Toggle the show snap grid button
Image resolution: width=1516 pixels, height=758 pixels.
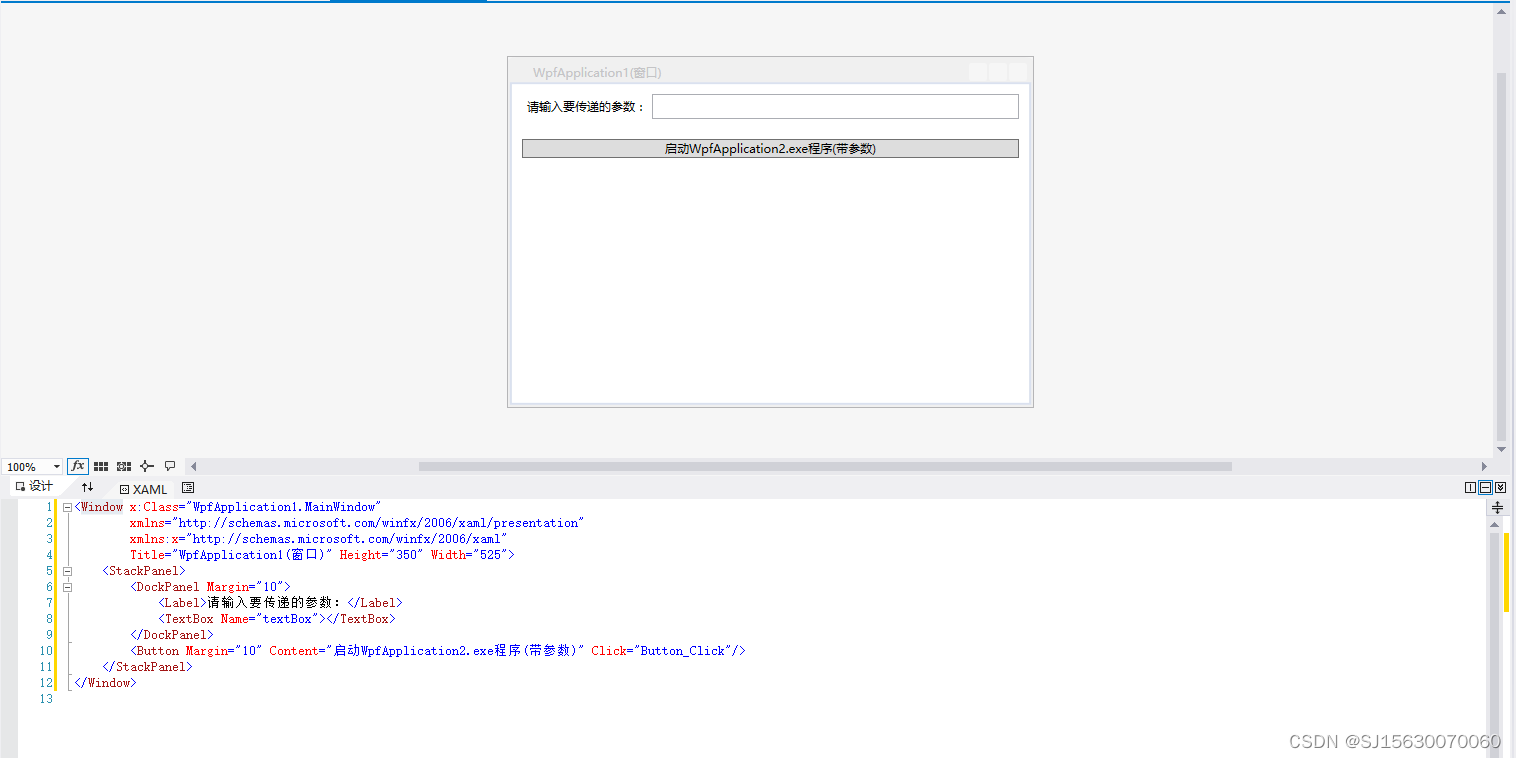[x=100, y=466]
